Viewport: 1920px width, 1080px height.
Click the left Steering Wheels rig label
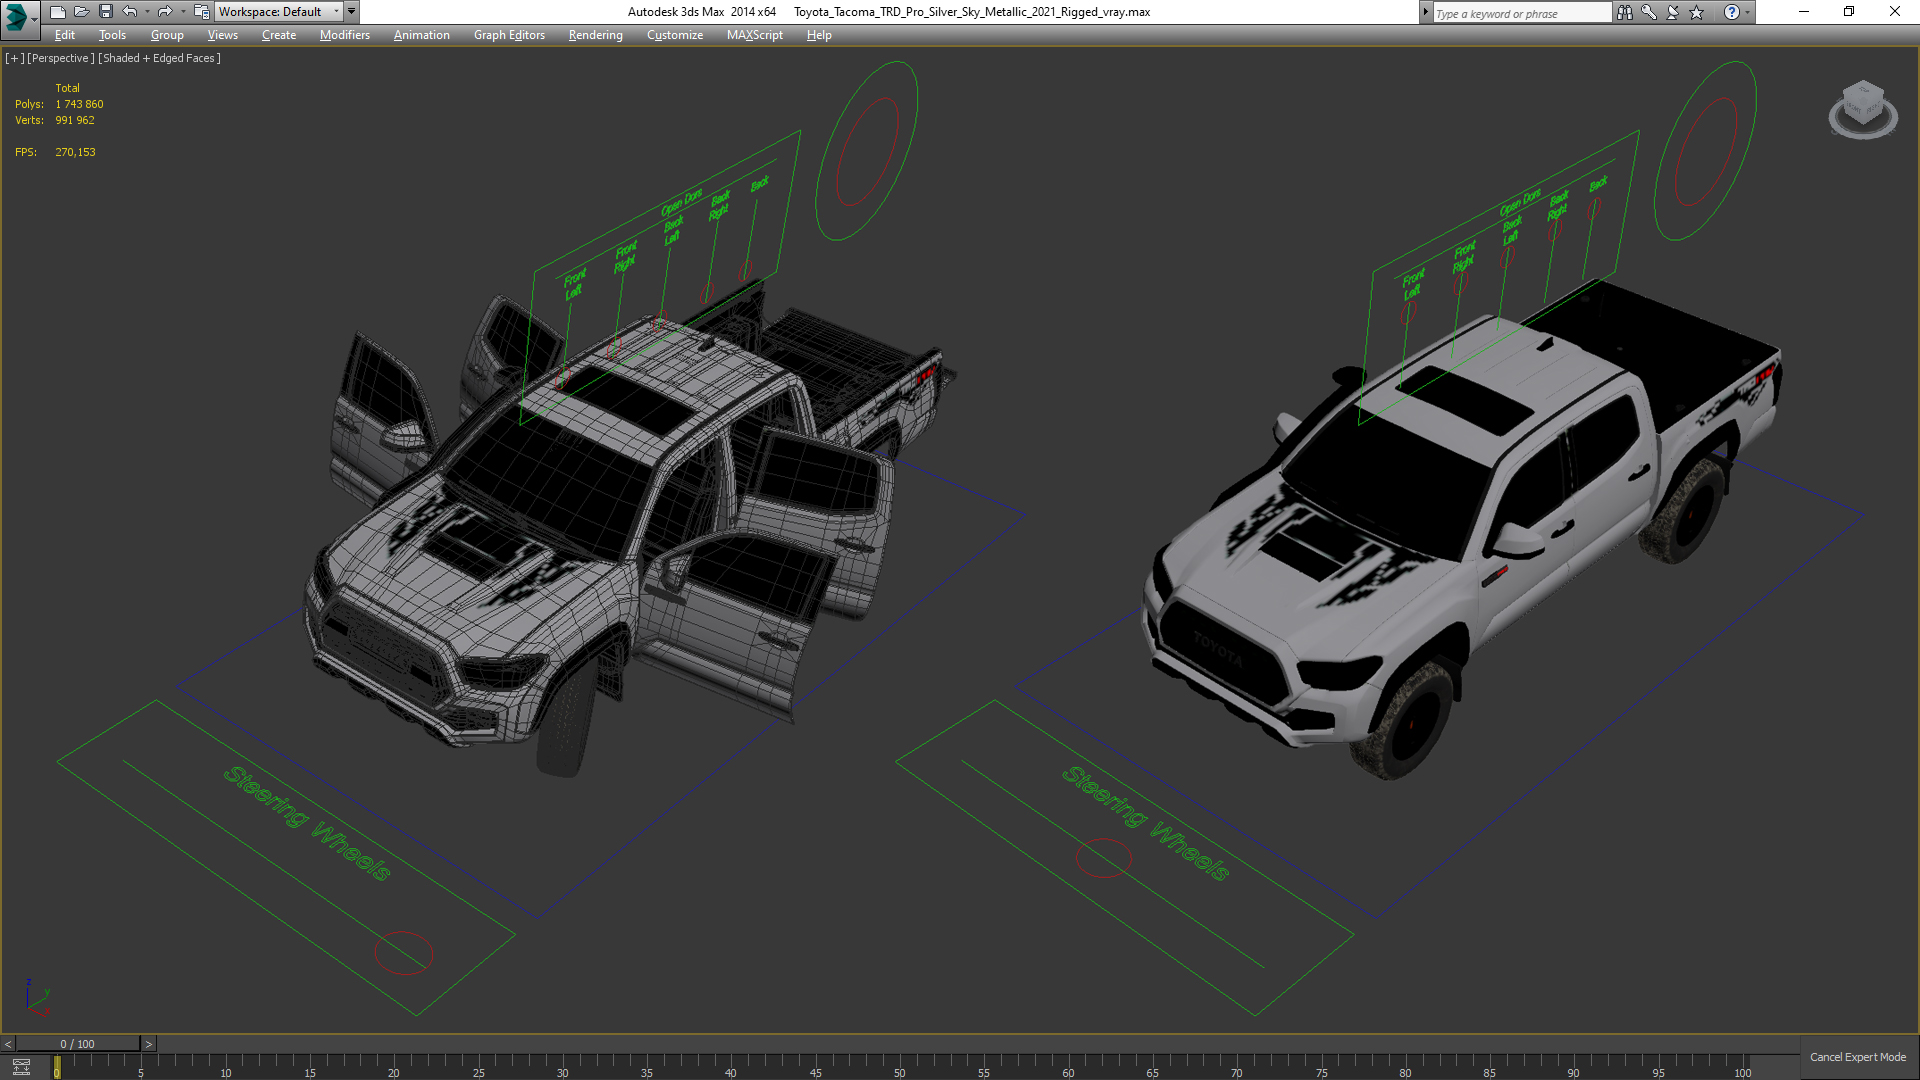pyautogui.click(x=306, y=823)
